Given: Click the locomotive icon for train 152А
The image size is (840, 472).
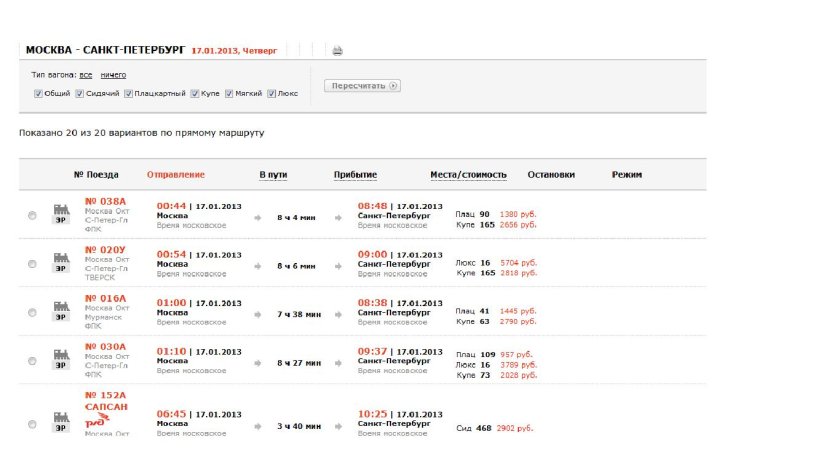Looking at the screenshot, I should coord(61,422).
